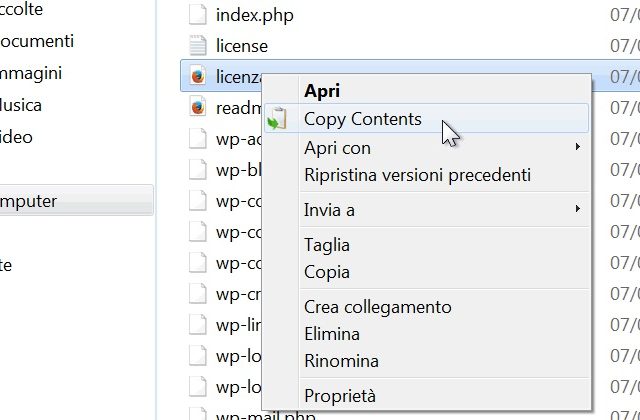
Task: Click Ripristina versioni precedenti
Action: click(x=417, y=175)
